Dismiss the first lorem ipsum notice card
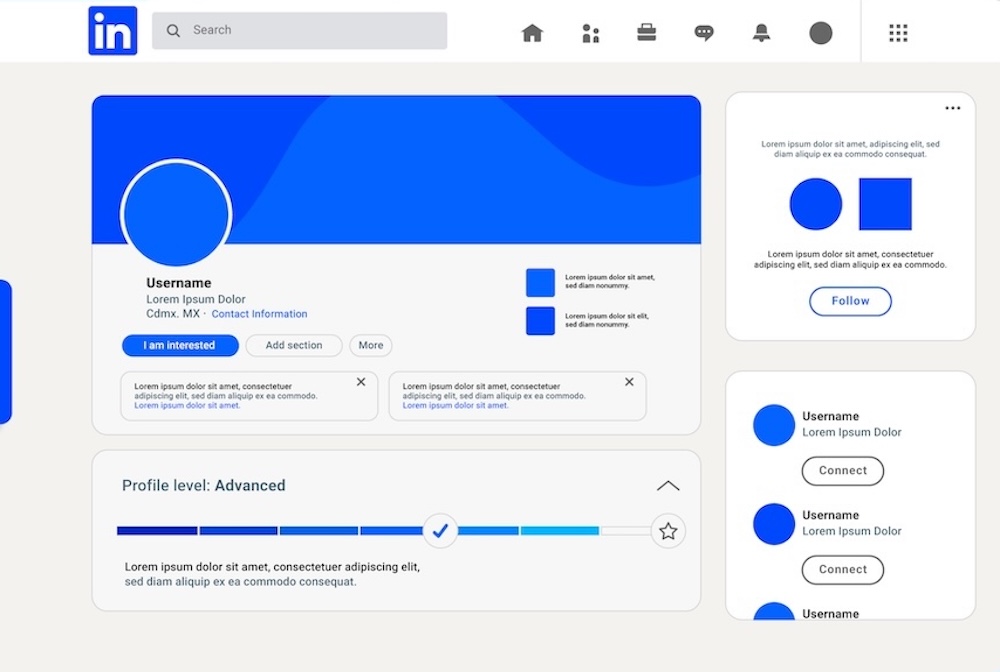1000x672 pixels. [361, 382]
